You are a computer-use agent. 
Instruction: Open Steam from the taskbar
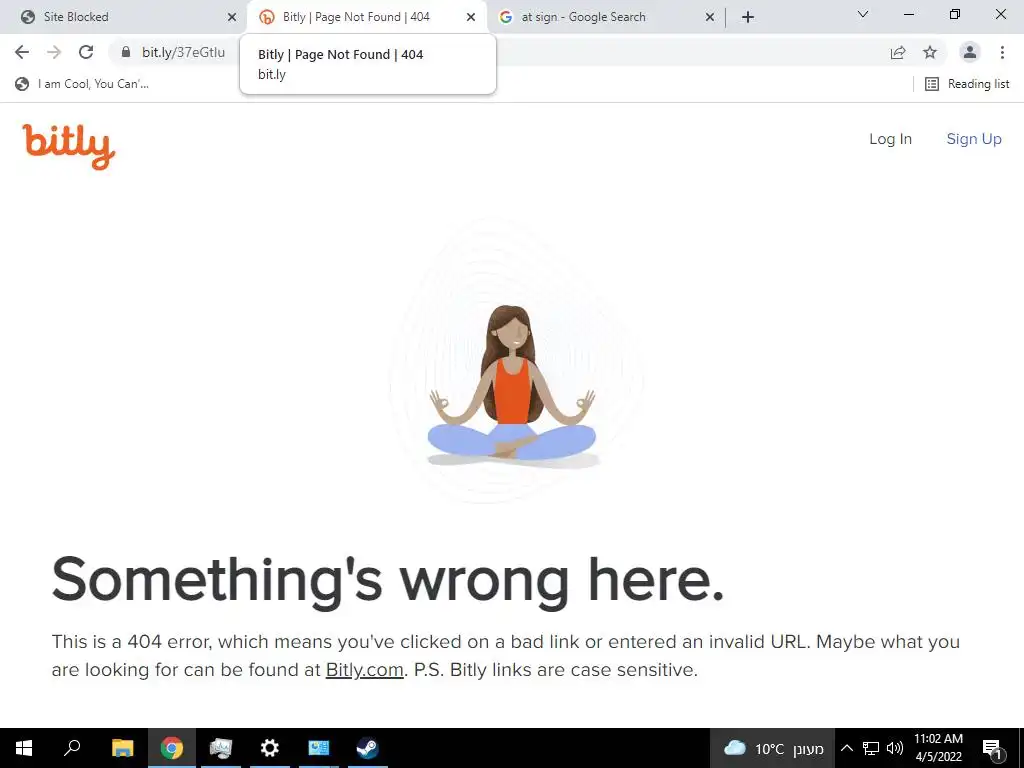click(x=368, y=748)
